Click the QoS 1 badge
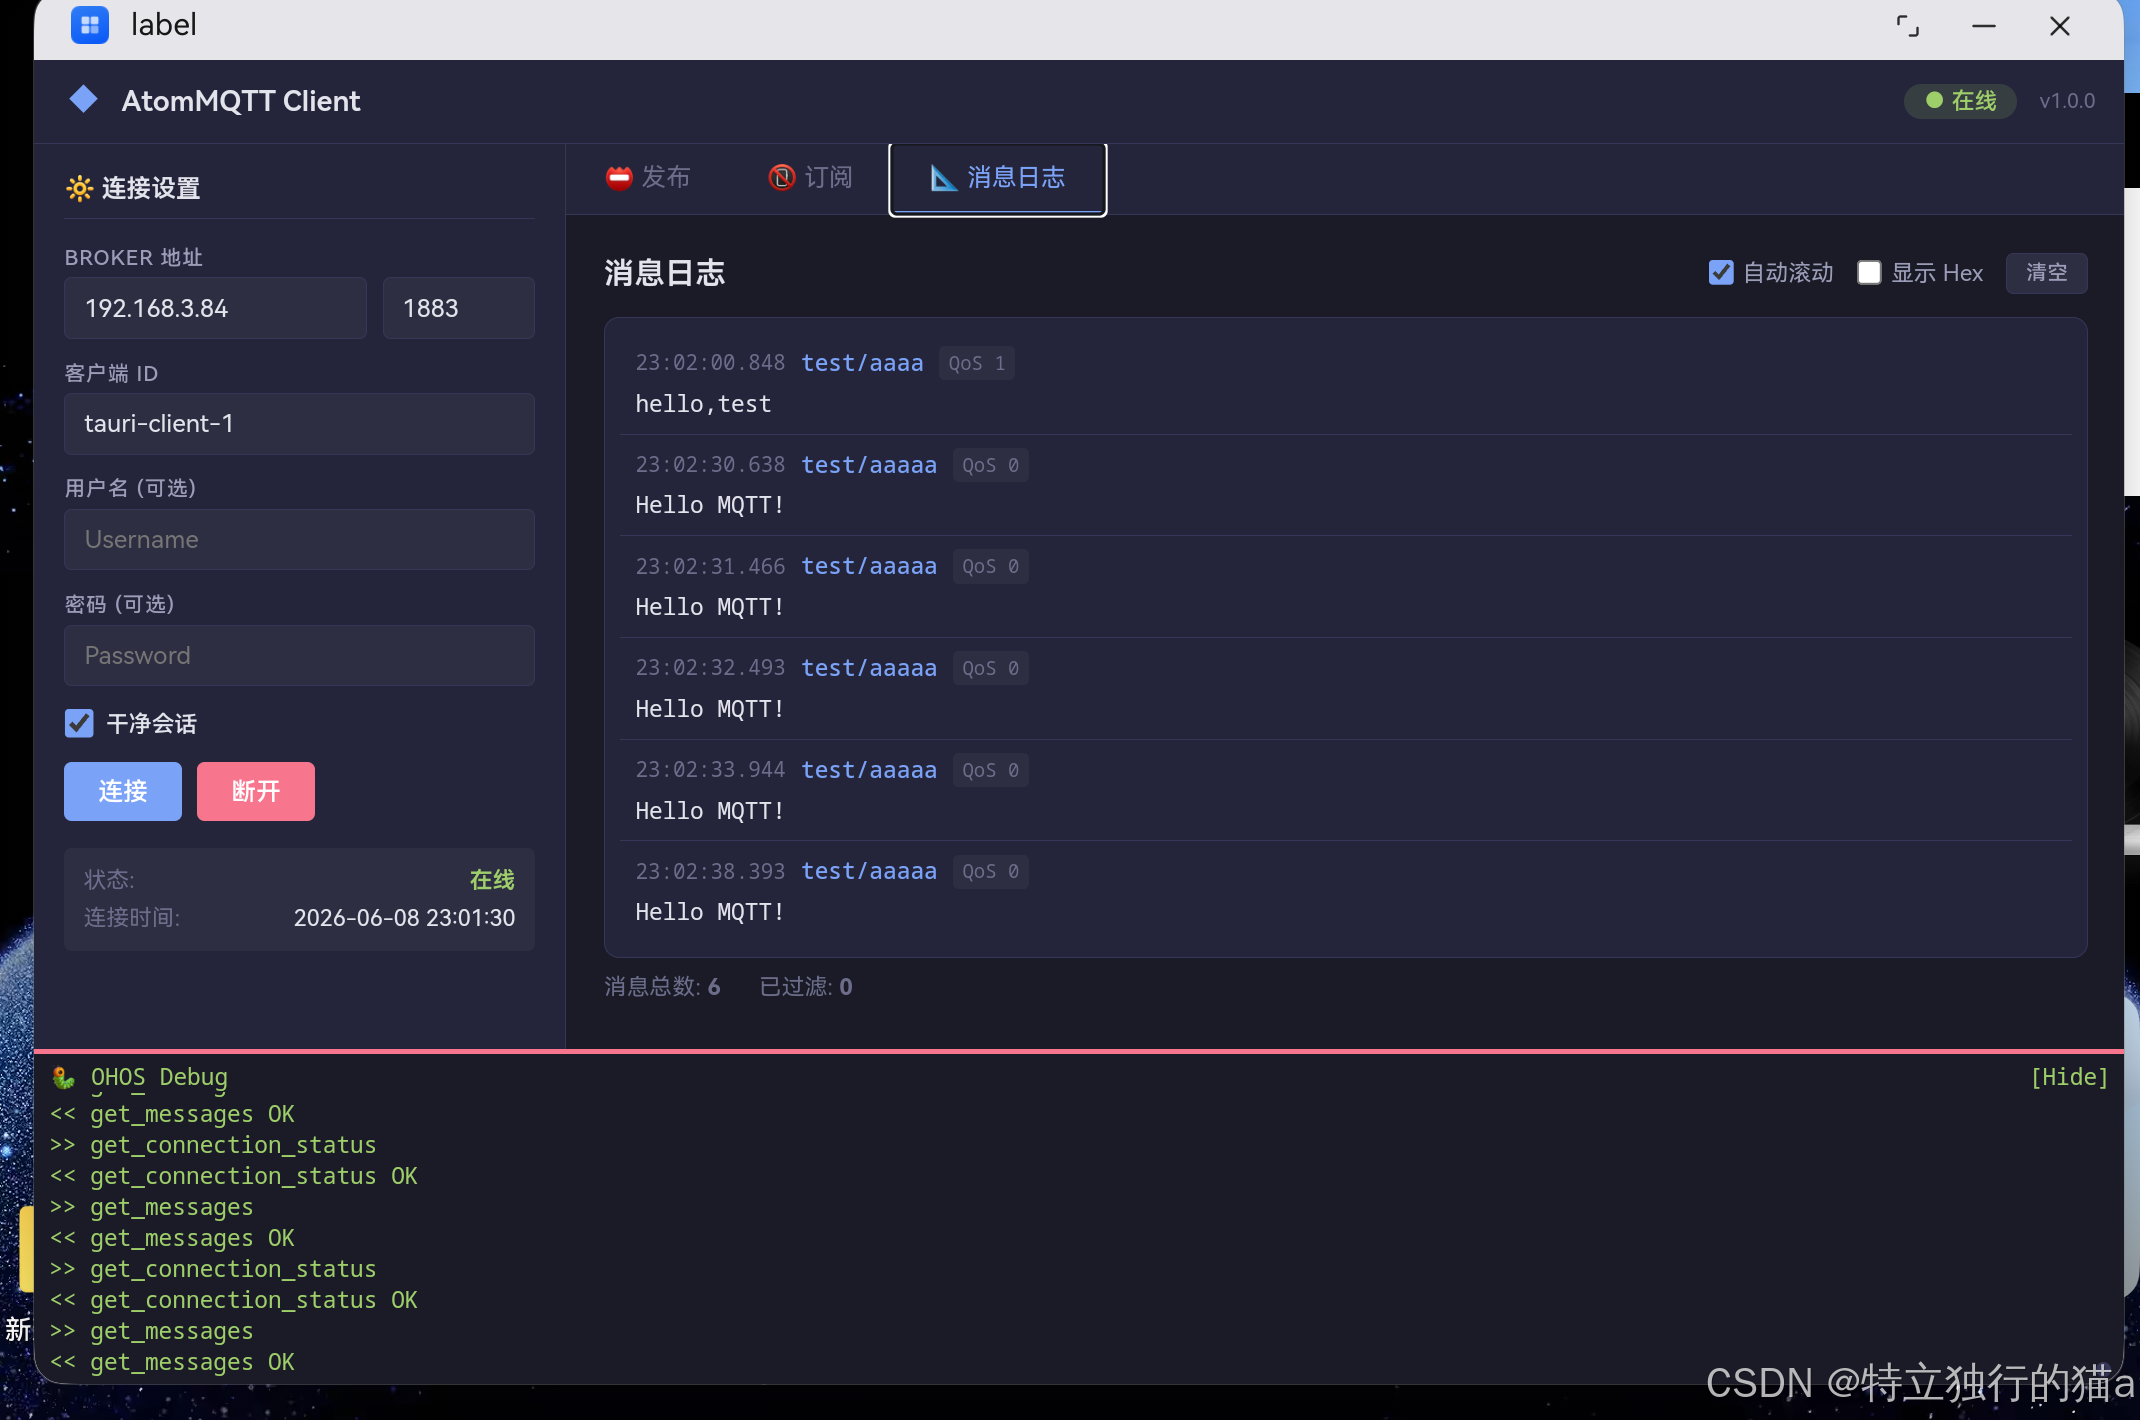 977,363
